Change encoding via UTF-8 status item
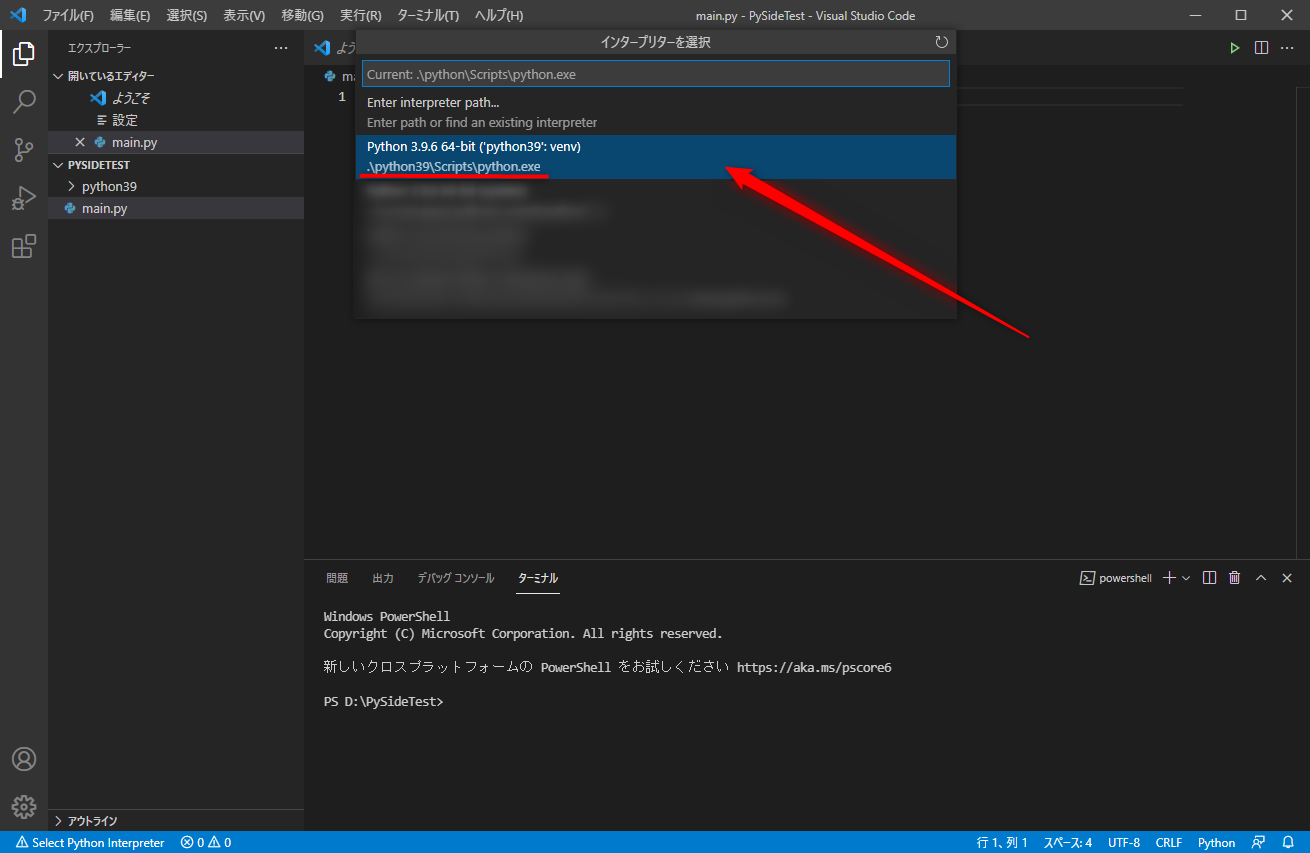The height and width of the screenshot is (853, 1310). point(1124,842)
